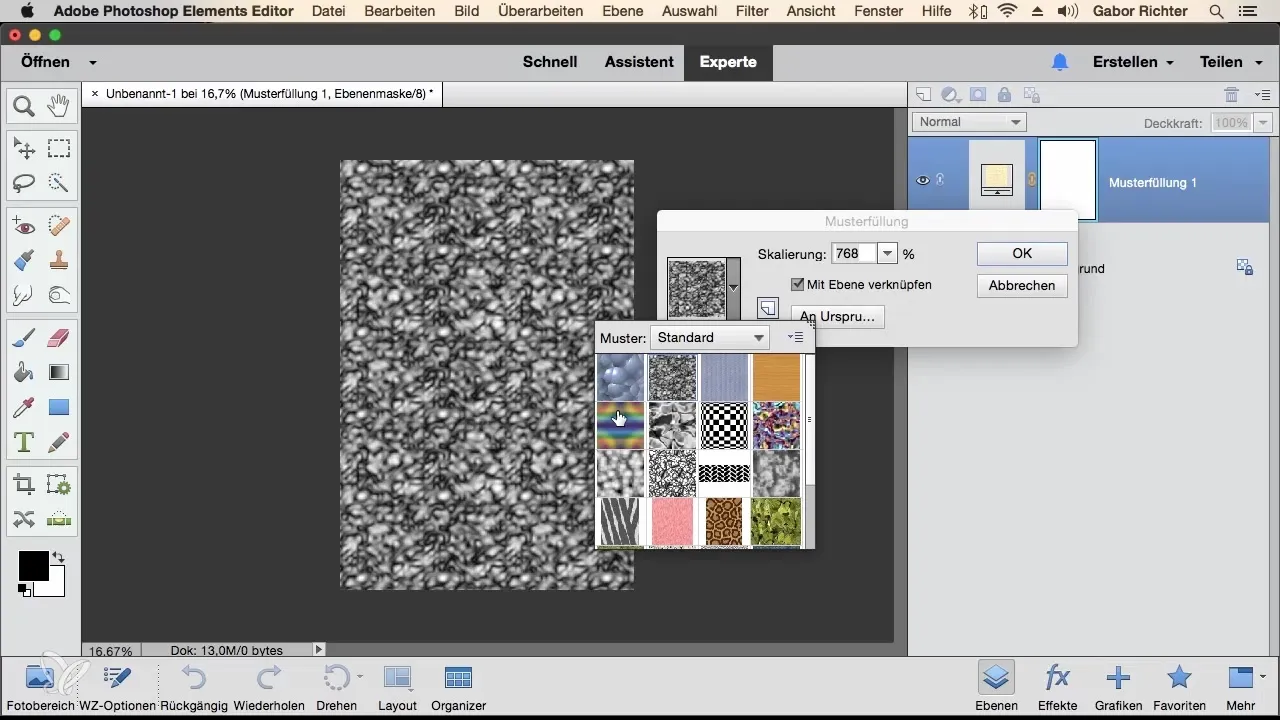The image size is (1280, 720).
Task: Add a layer mask icon
Action: point(978,95)
